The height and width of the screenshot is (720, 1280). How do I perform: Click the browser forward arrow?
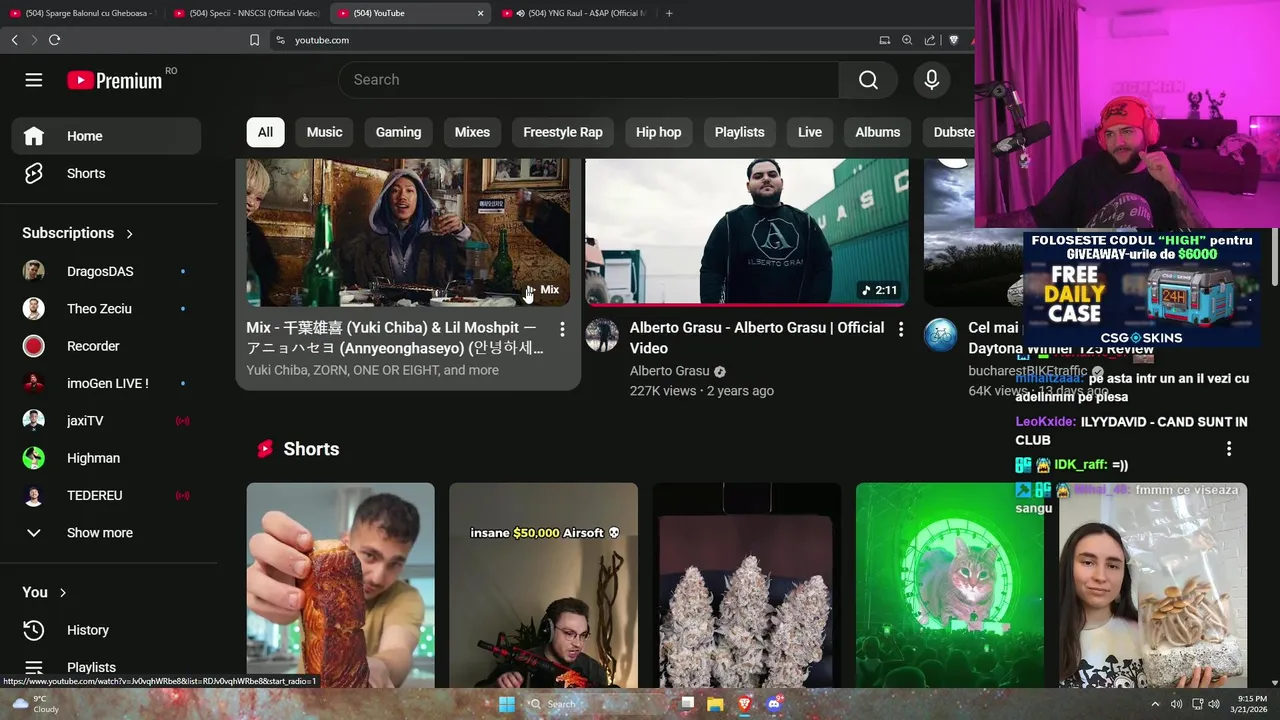coord(34,40)
